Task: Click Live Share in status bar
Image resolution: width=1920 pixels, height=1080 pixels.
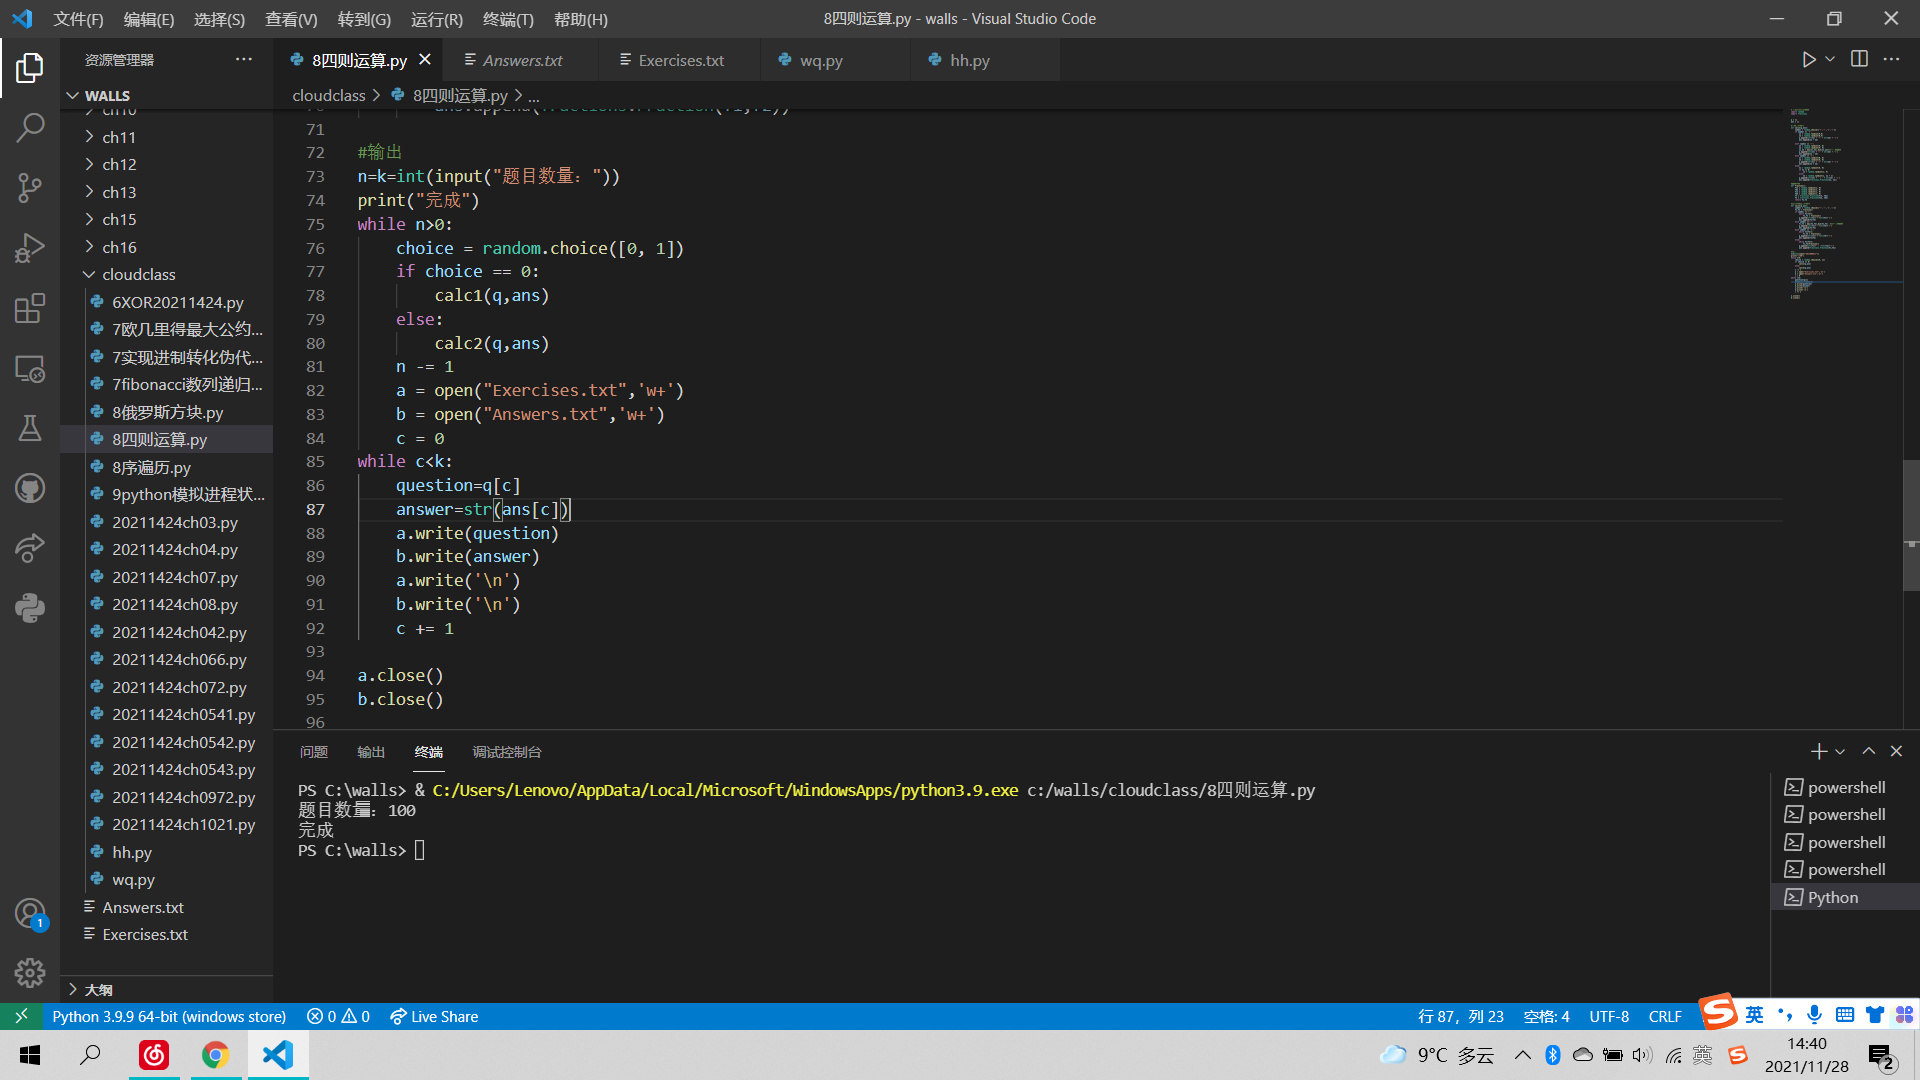Action: click(434, 1016)
